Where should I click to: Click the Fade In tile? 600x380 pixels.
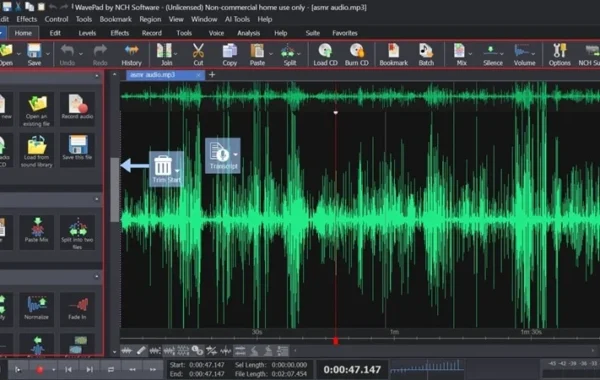[77, 309]
